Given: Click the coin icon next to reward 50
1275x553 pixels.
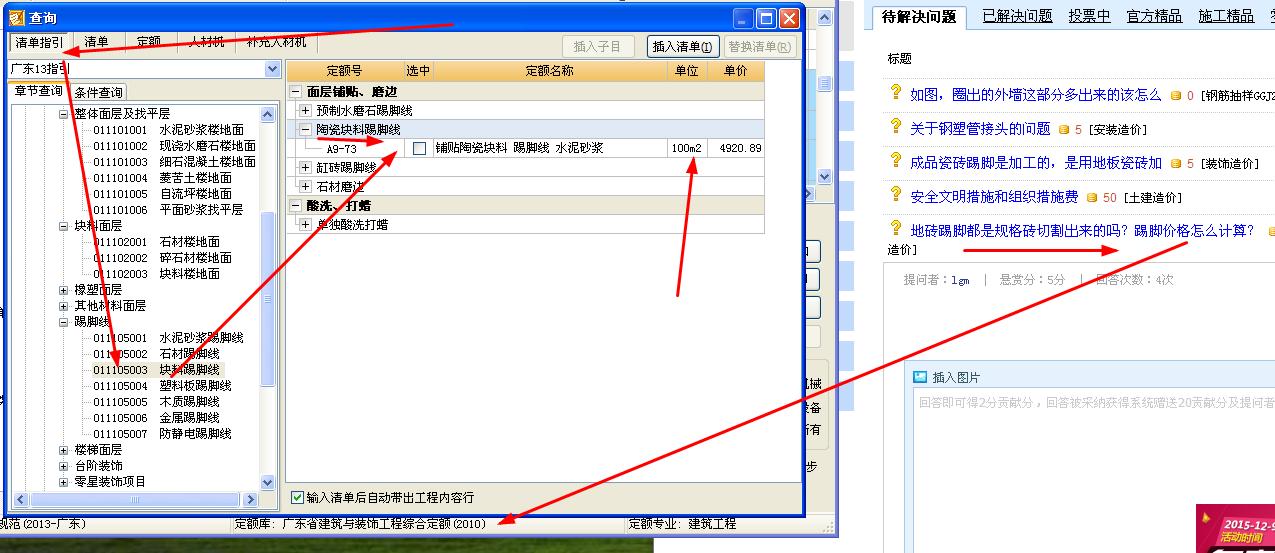Looking at the screenshot, I should (1092, 198).
